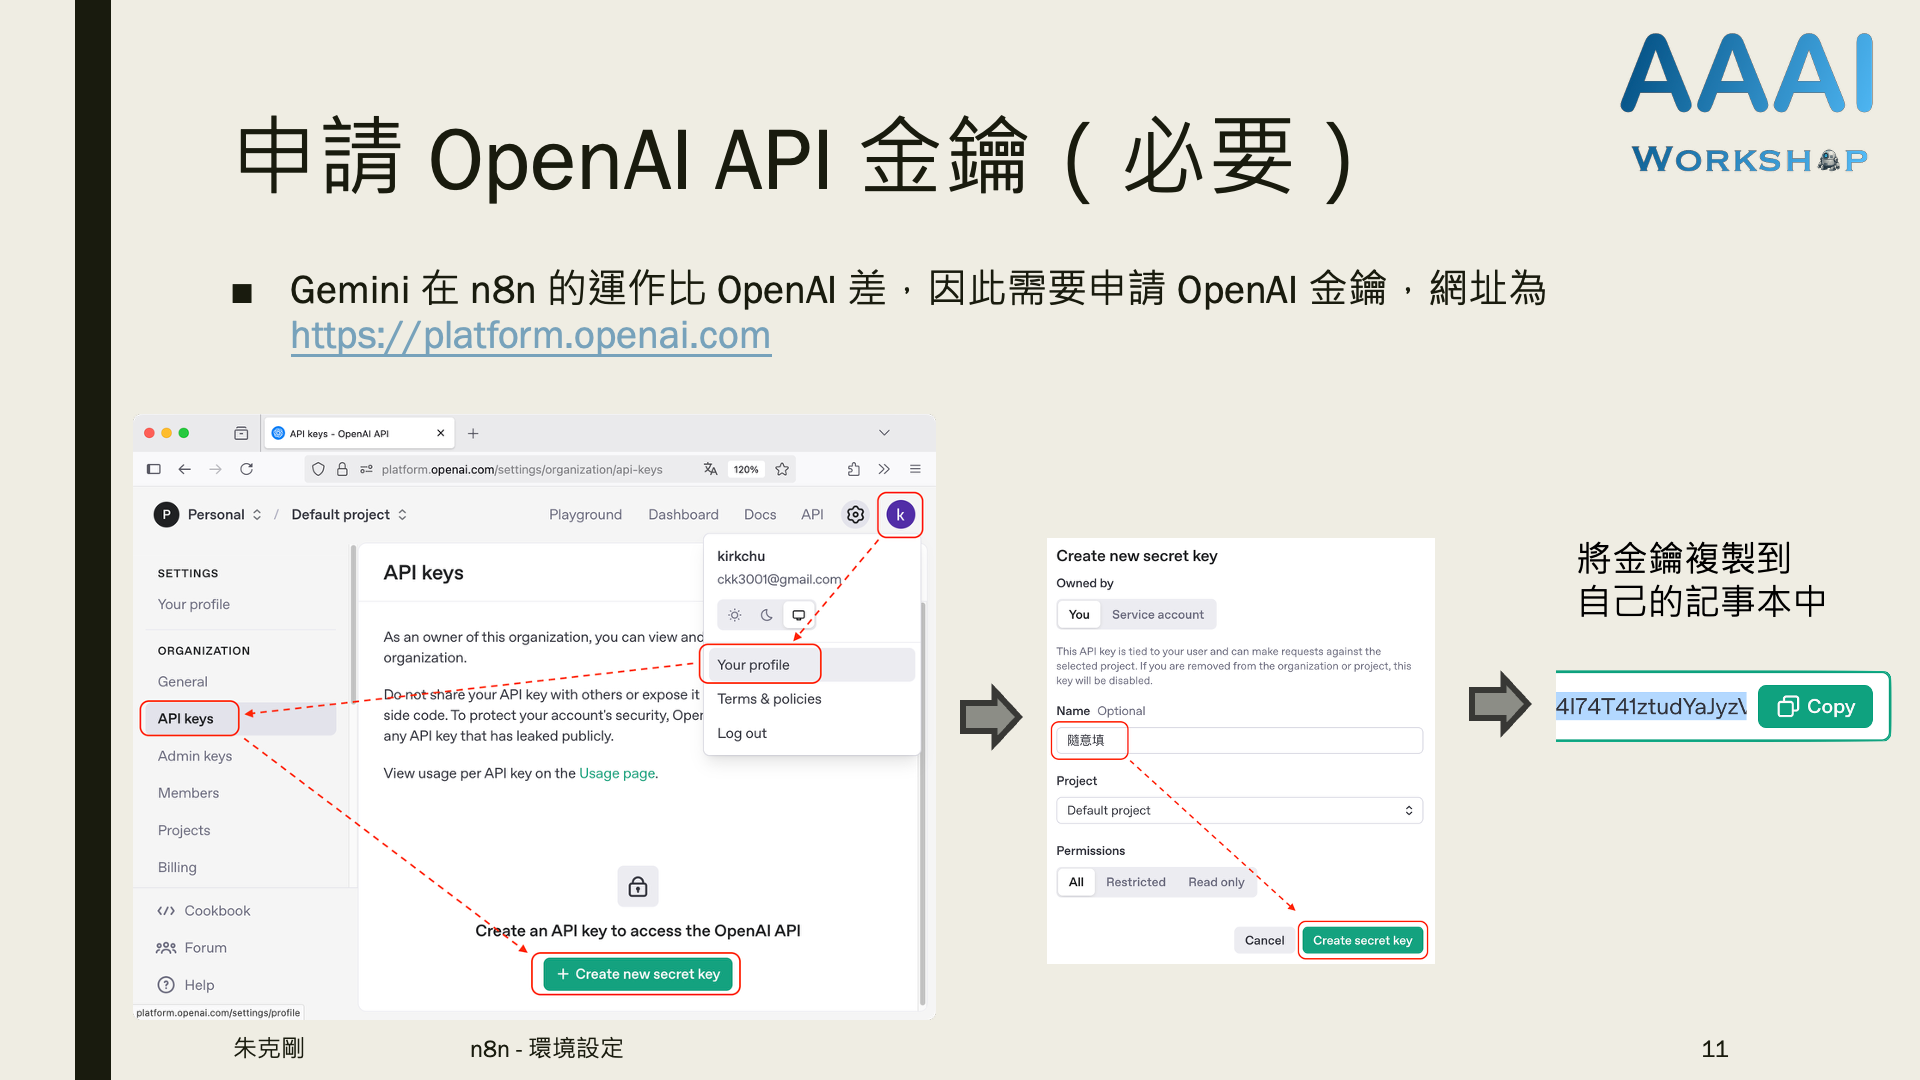
Task: Open settings gear icon in header
Action: click(855, 515)
